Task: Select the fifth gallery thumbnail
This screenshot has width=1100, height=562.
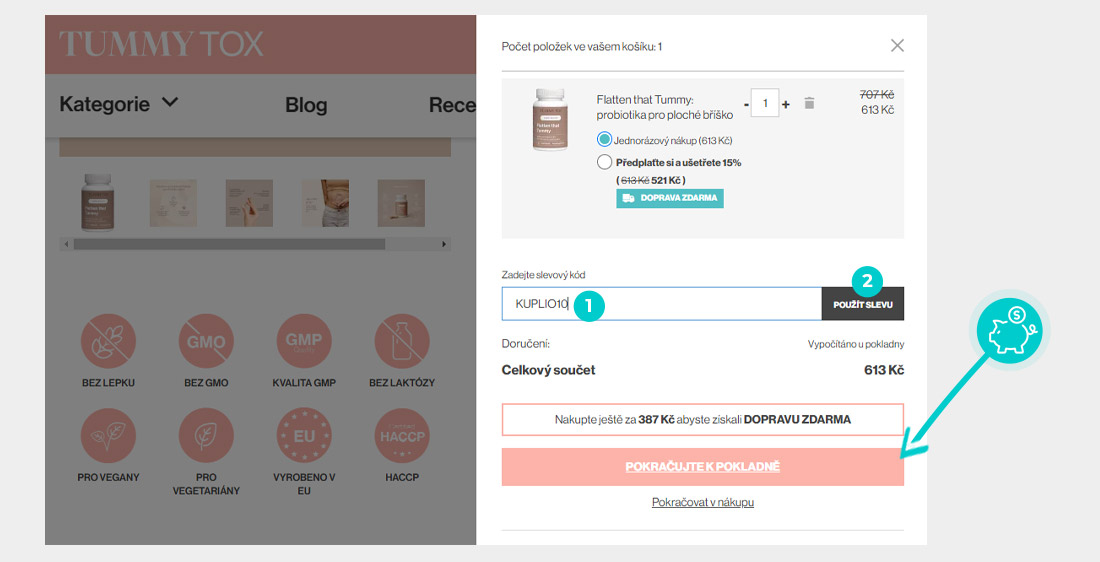Action: (401, 203)
